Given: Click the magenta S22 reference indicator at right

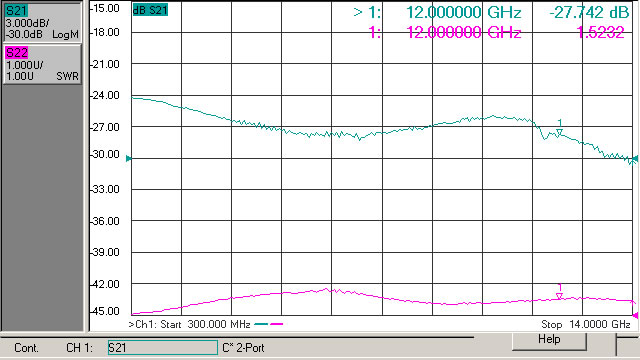Looking at the screenshot, I should pos(635,315).
